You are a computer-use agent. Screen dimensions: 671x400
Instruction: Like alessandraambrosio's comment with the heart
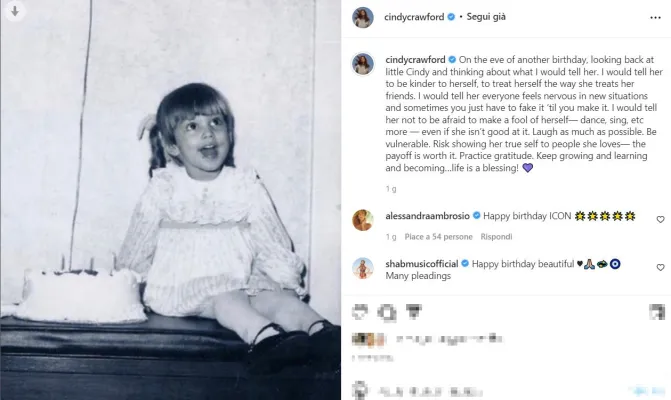[660, 219]
